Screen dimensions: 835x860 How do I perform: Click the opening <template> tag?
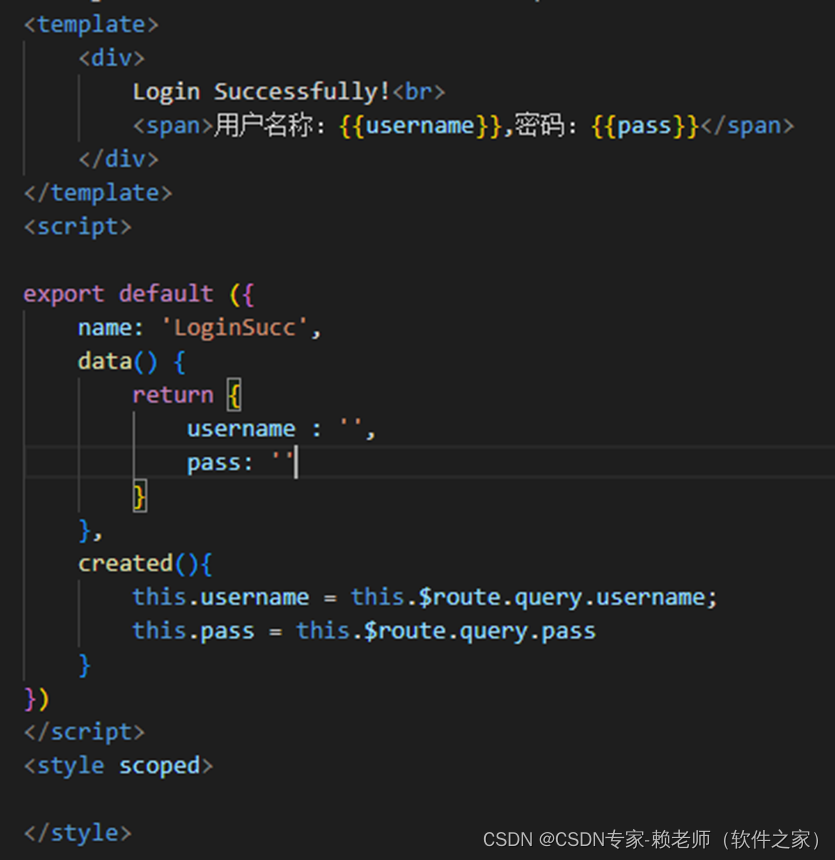[91, 25]
